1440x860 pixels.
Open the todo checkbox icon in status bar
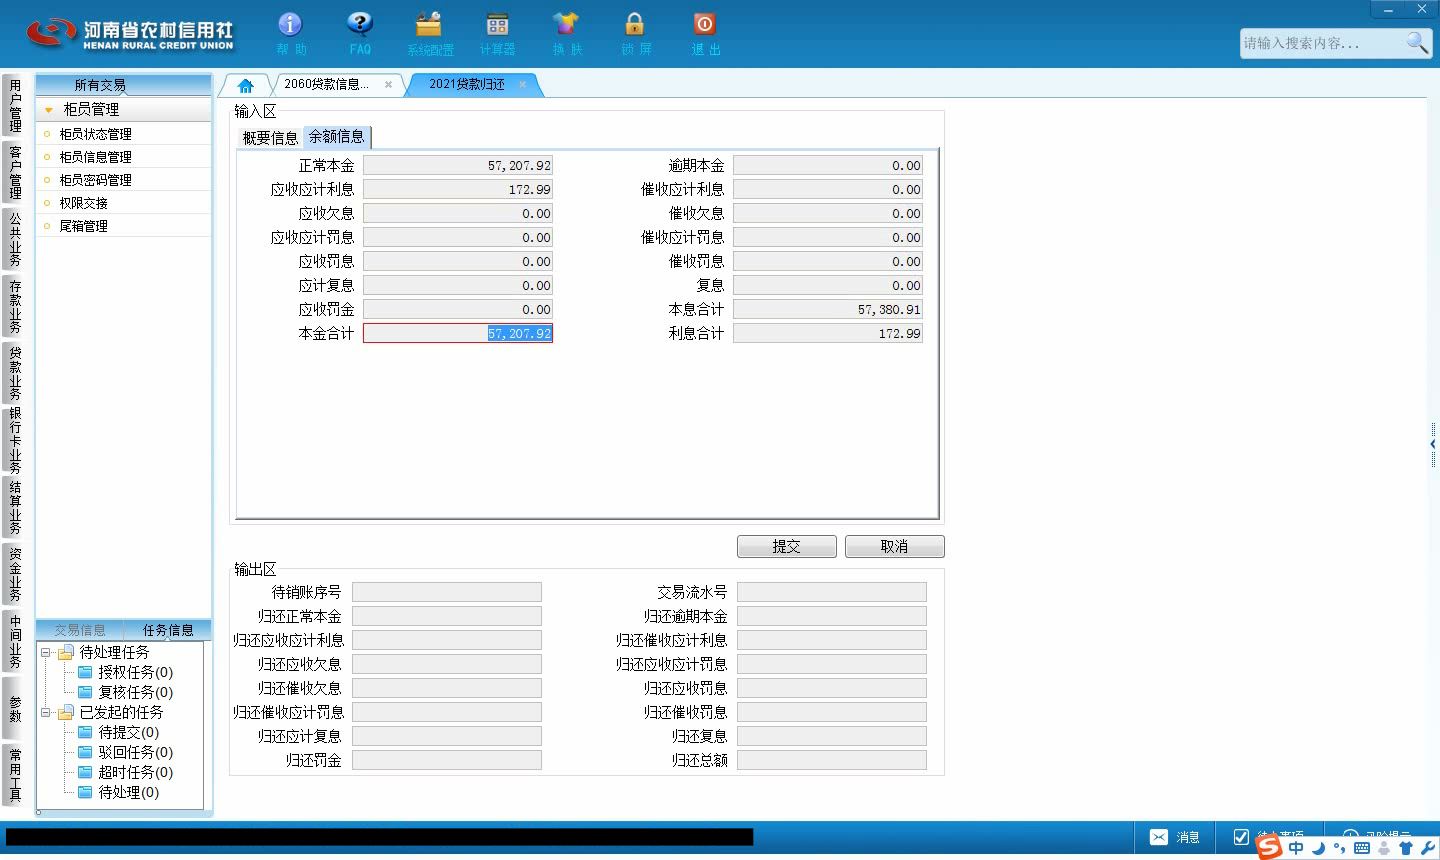point(1241,837)
